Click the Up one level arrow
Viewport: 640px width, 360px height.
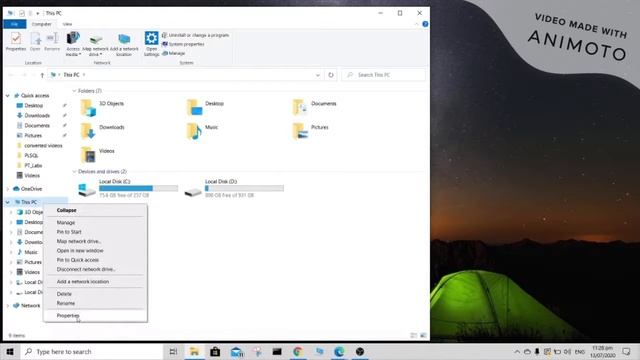point(42,75)
